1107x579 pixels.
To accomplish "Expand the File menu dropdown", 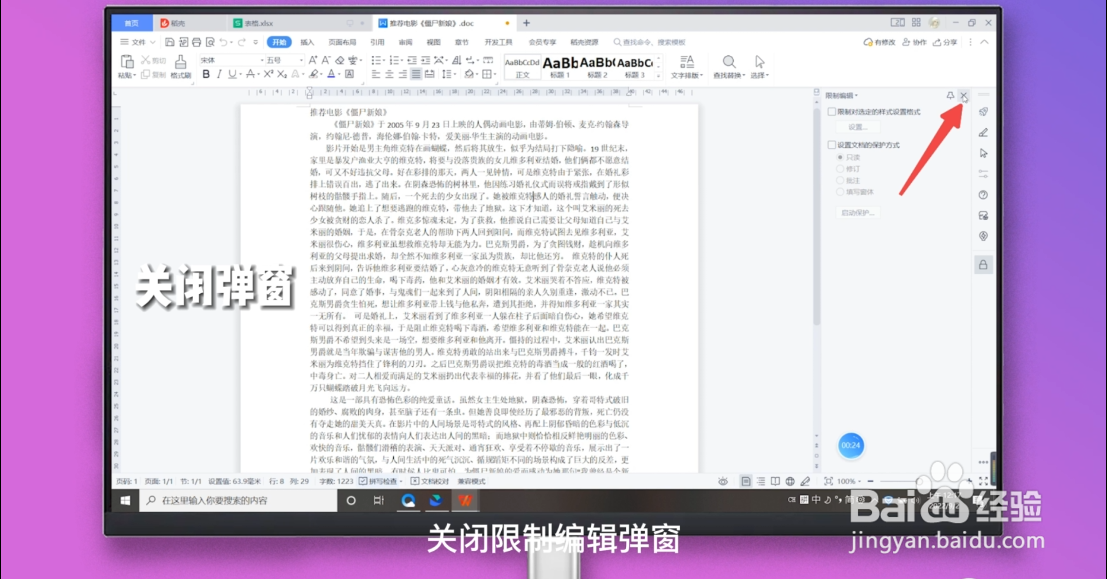I will [x=138, y=42].
